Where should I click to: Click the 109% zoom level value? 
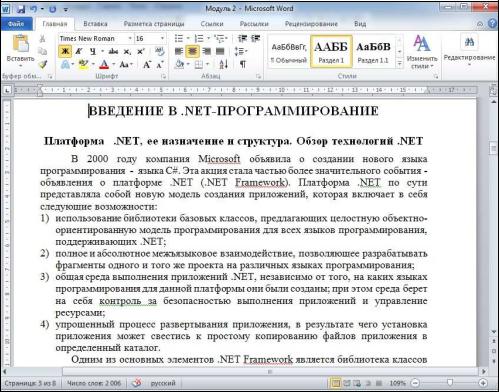tap(397, 383)
